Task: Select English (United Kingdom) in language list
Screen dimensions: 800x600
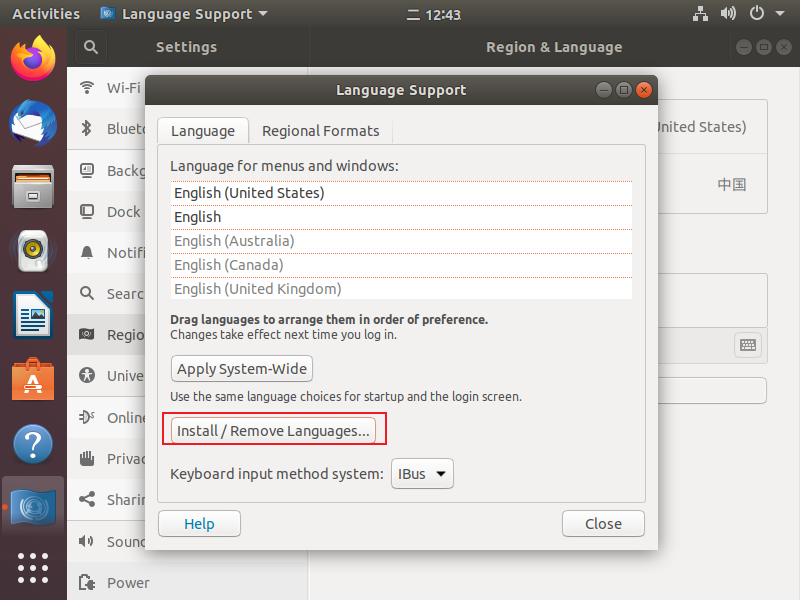Action: click(x=402, y=289)
